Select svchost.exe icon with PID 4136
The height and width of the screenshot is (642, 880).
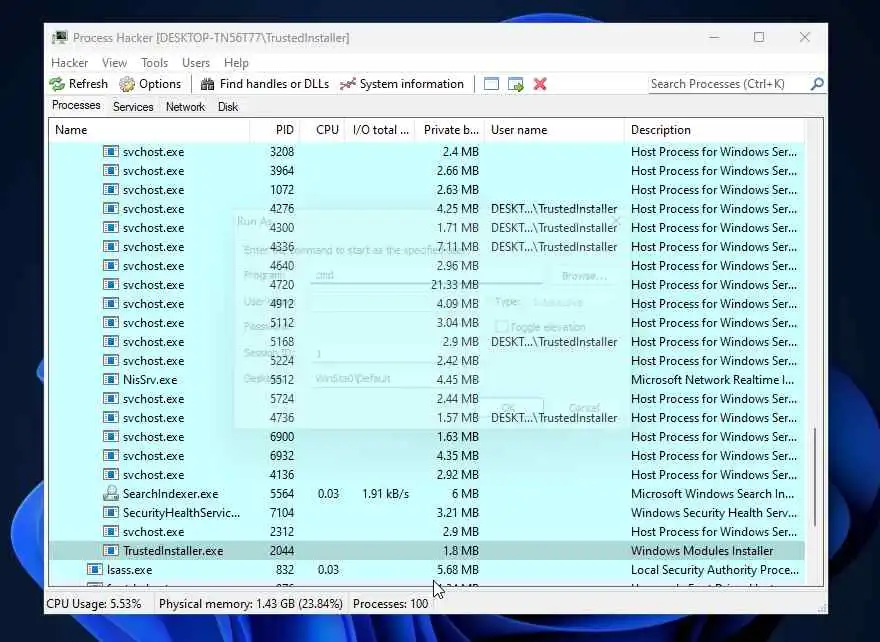click(x=111, y=475)
